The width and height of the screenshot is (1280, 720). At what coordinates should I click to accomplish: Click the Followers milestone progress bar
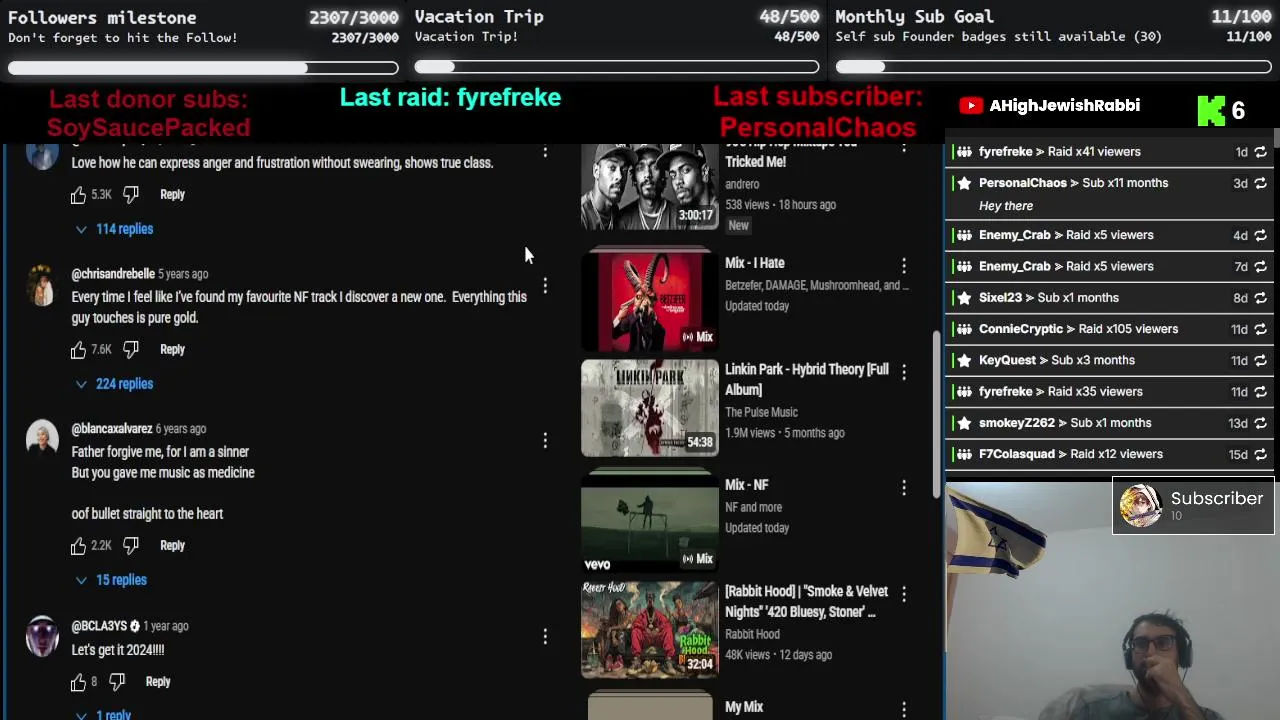coord(203,68)
